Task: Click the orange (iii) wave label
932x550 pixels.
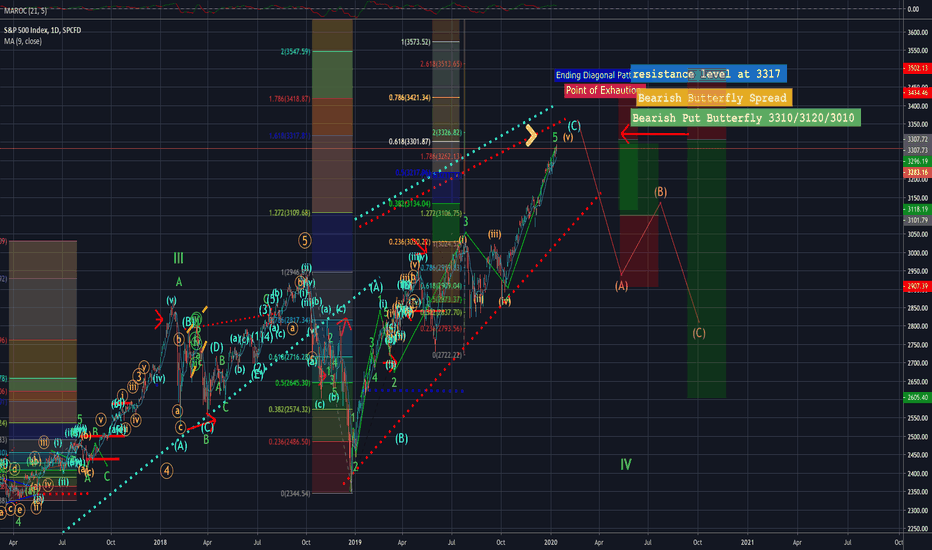Action: [495, 234]
